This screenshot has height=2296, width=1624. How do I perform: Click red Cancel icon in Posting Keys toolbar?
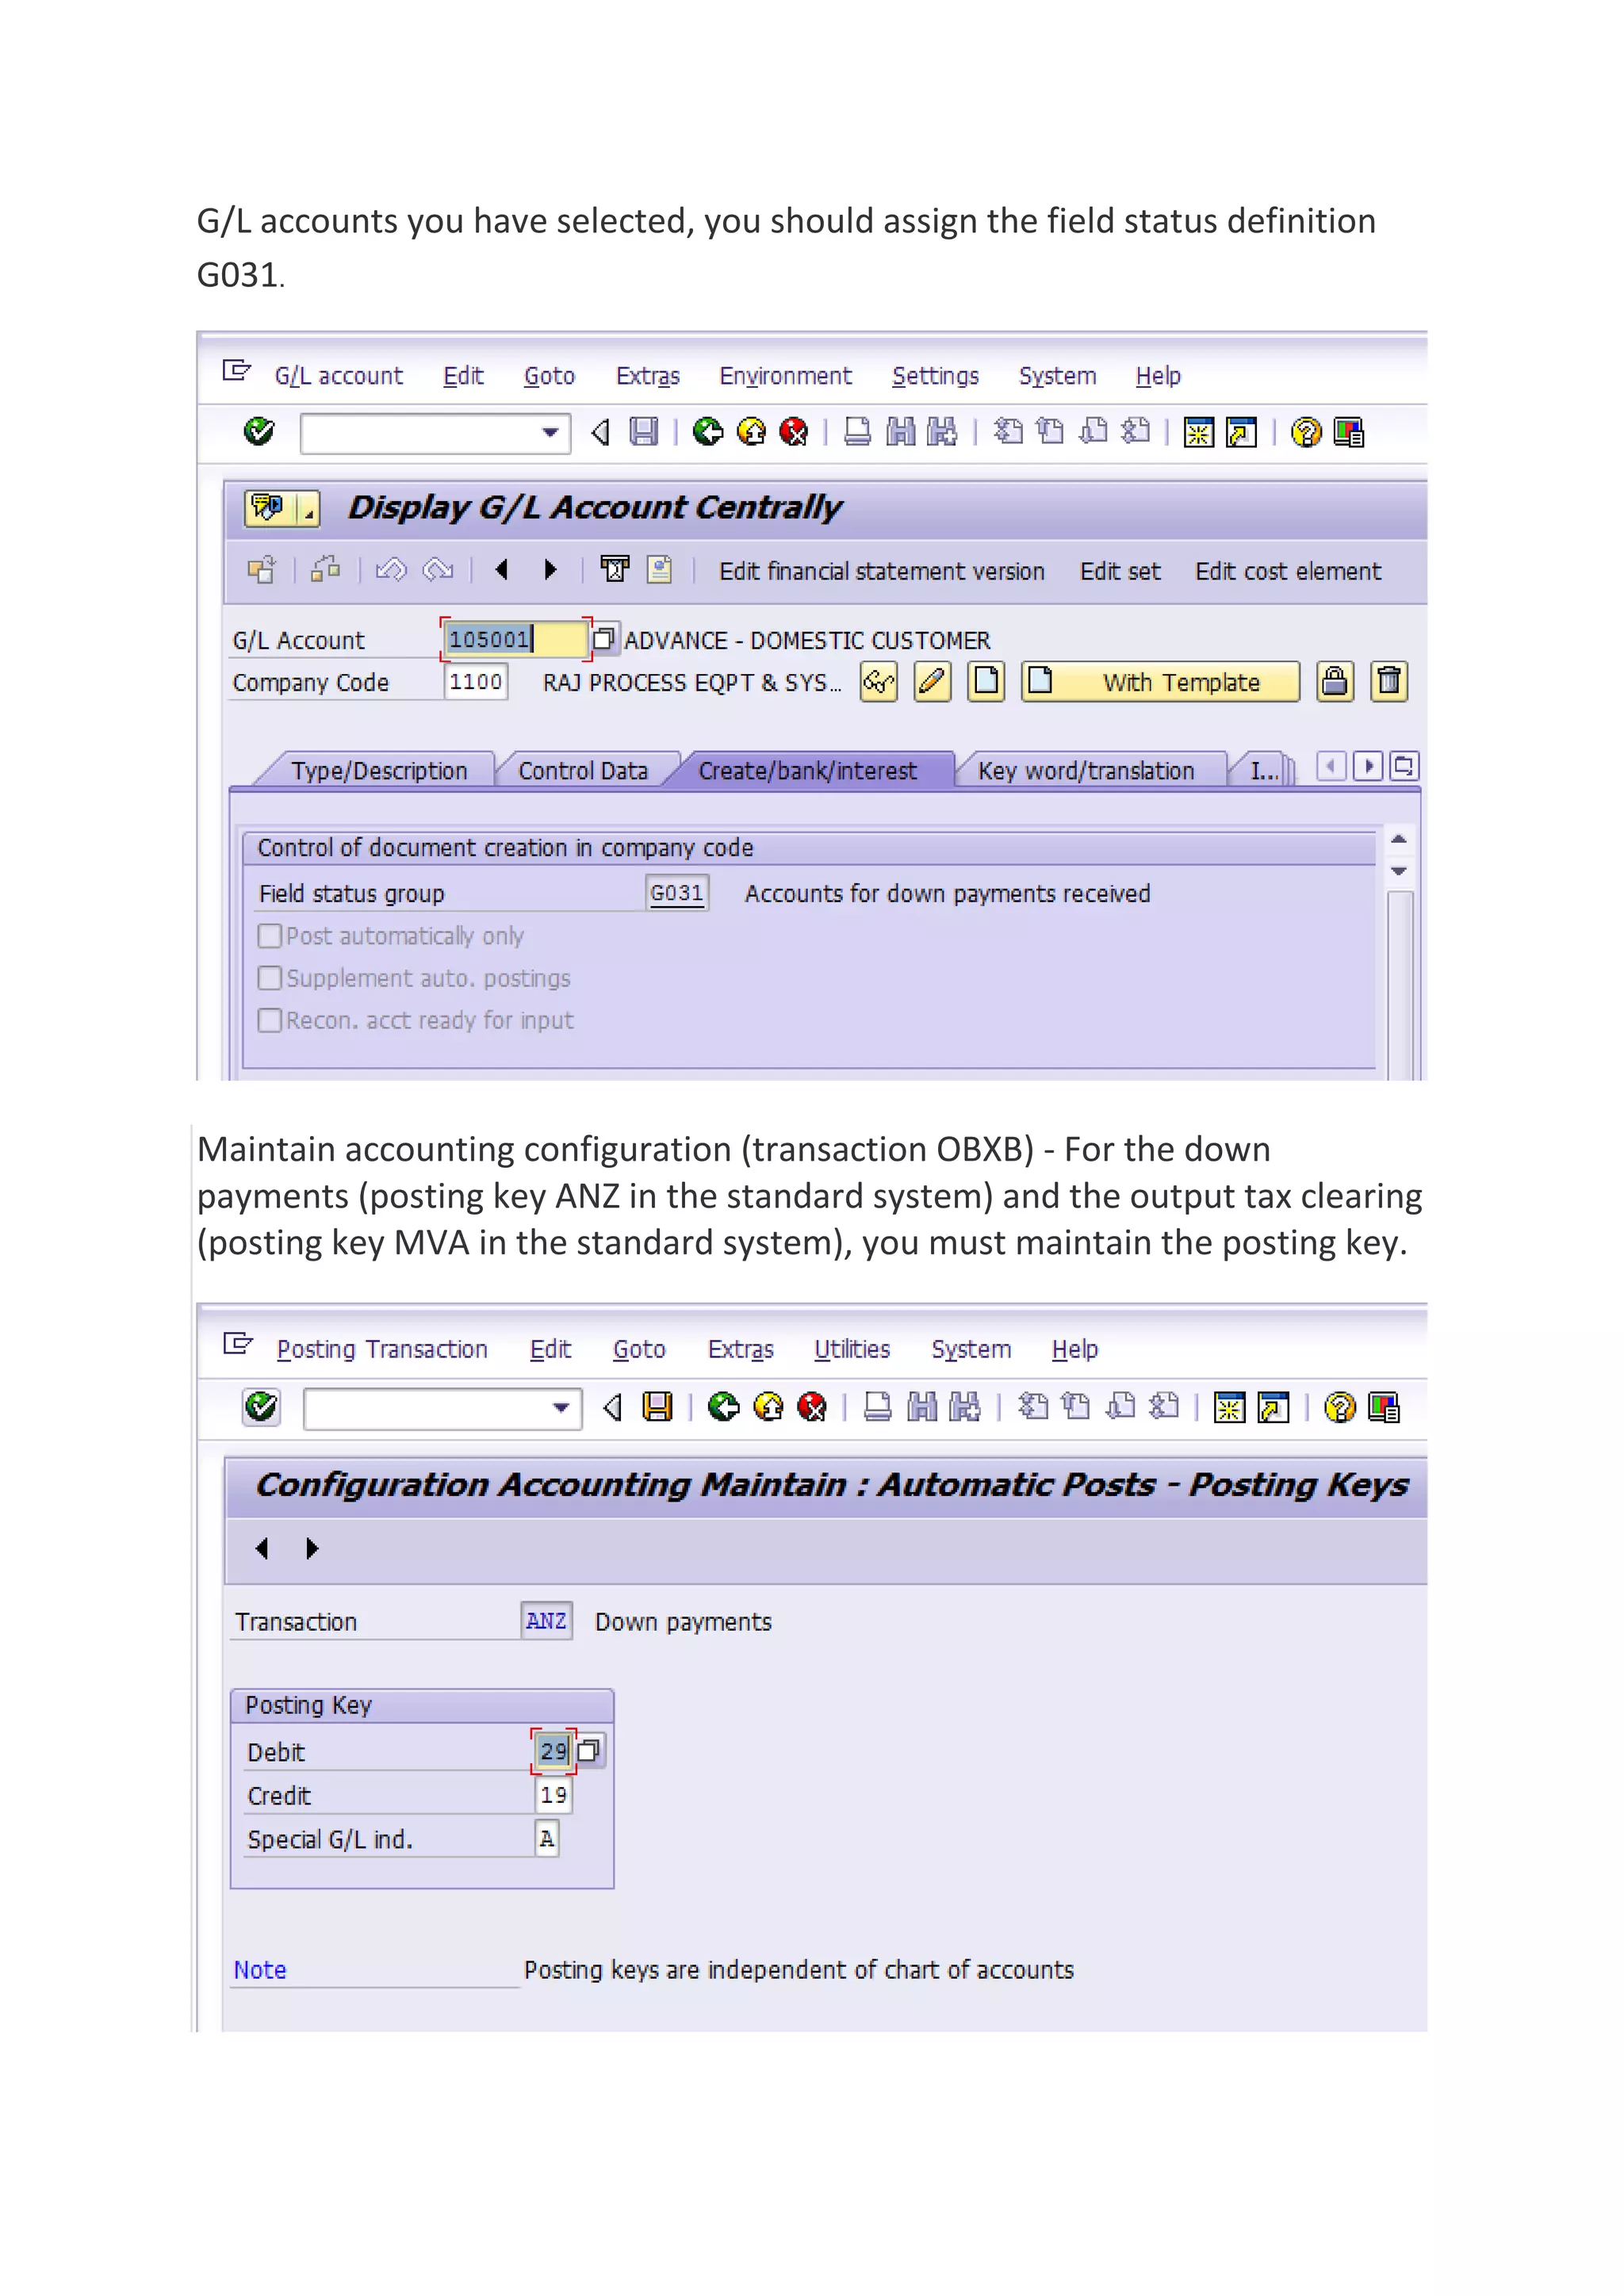(x=812, y=1408)
